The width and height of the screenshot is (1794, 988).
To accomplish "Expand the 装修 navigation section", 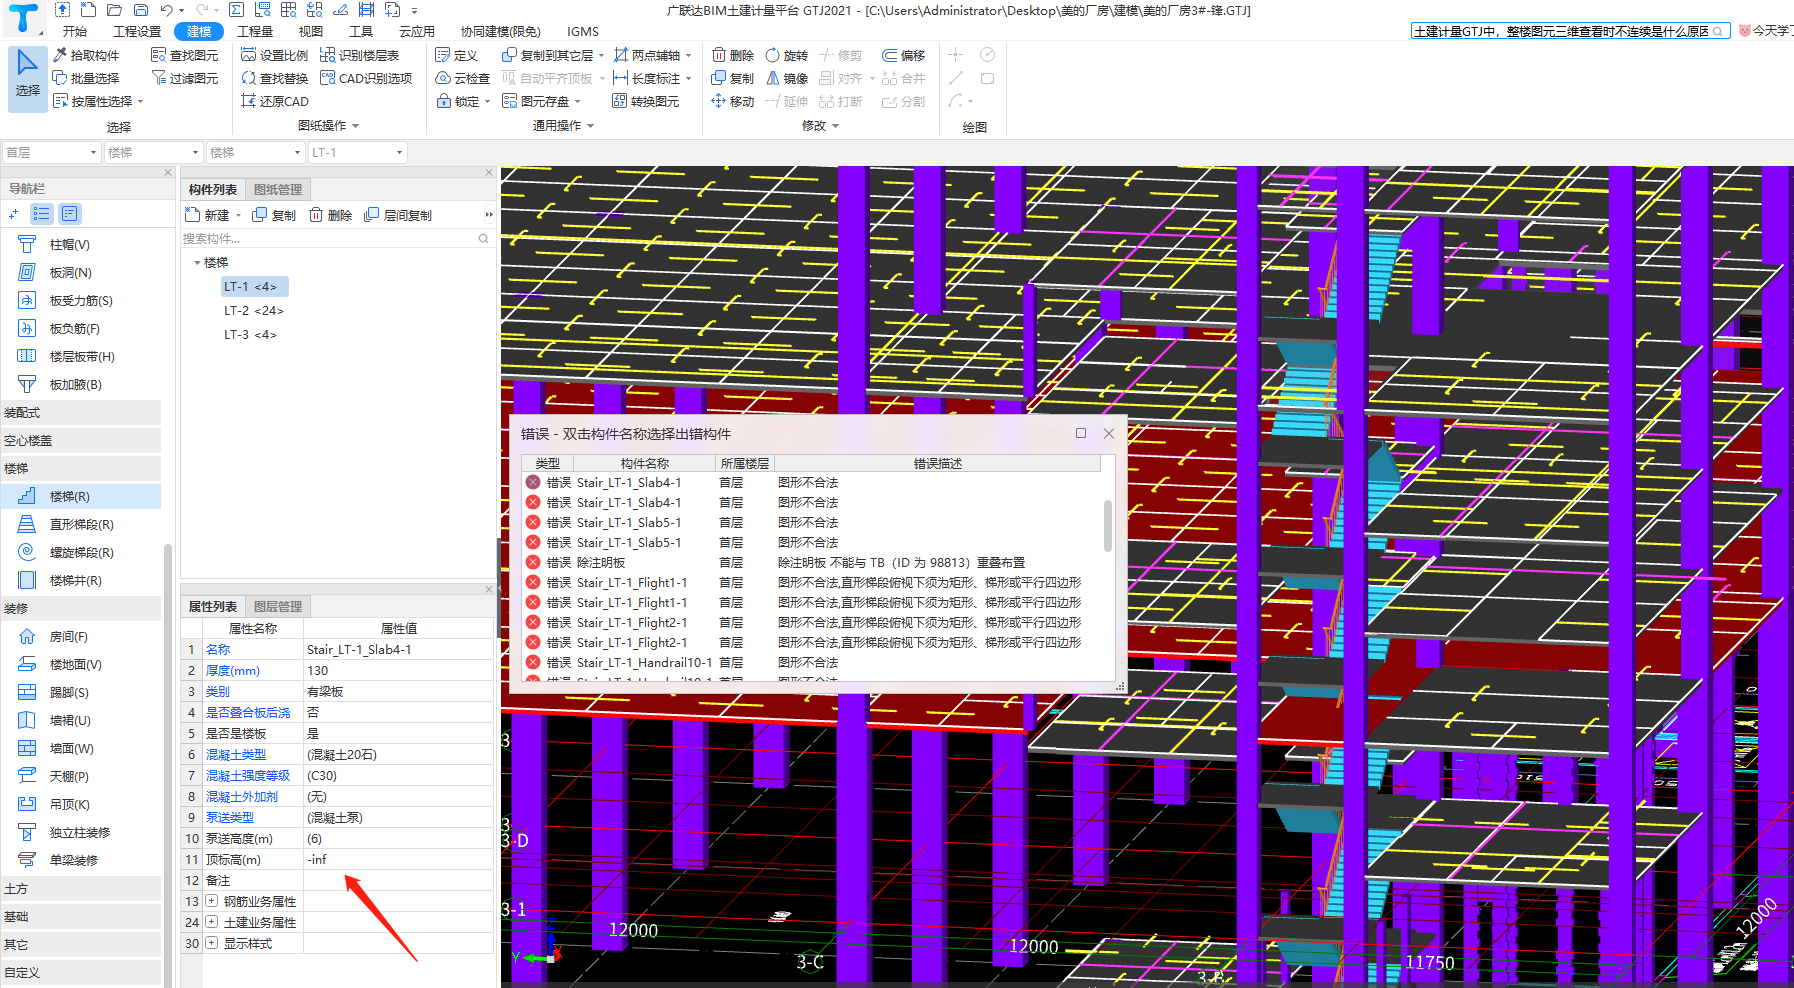I will (x=80, y=608).
